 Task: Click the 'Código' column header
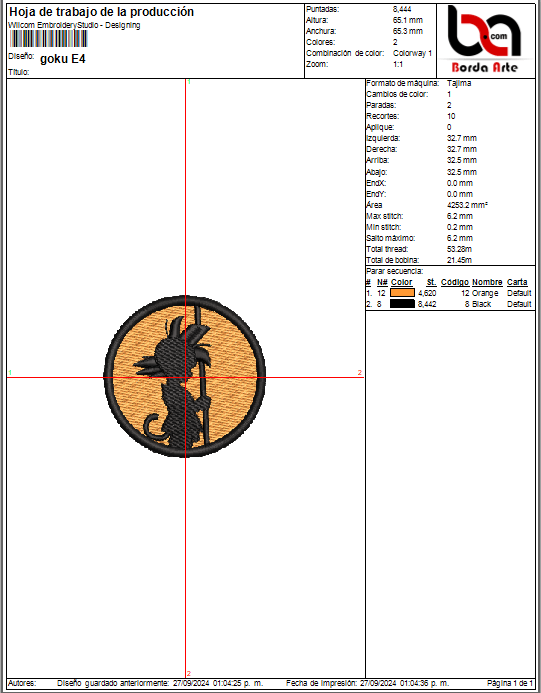[455, 282]
